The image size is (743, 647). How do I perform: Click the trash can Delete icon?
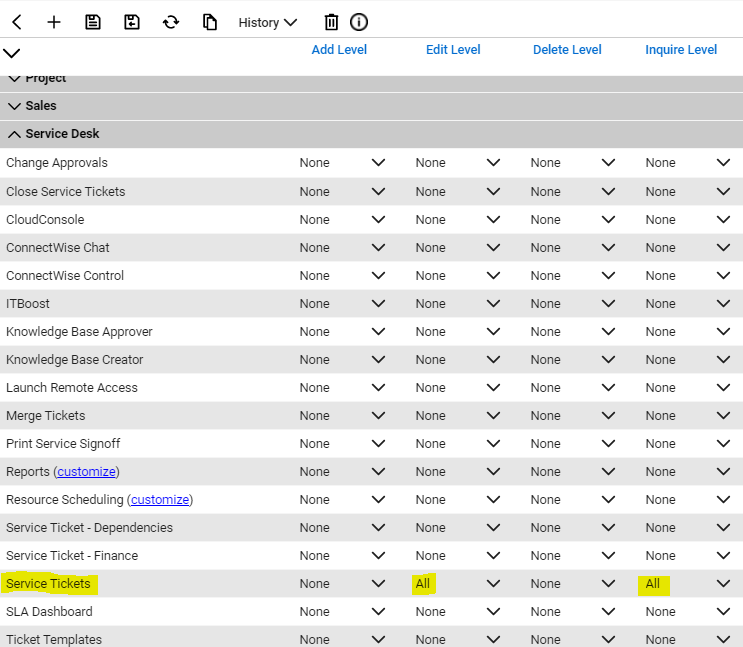331,22
